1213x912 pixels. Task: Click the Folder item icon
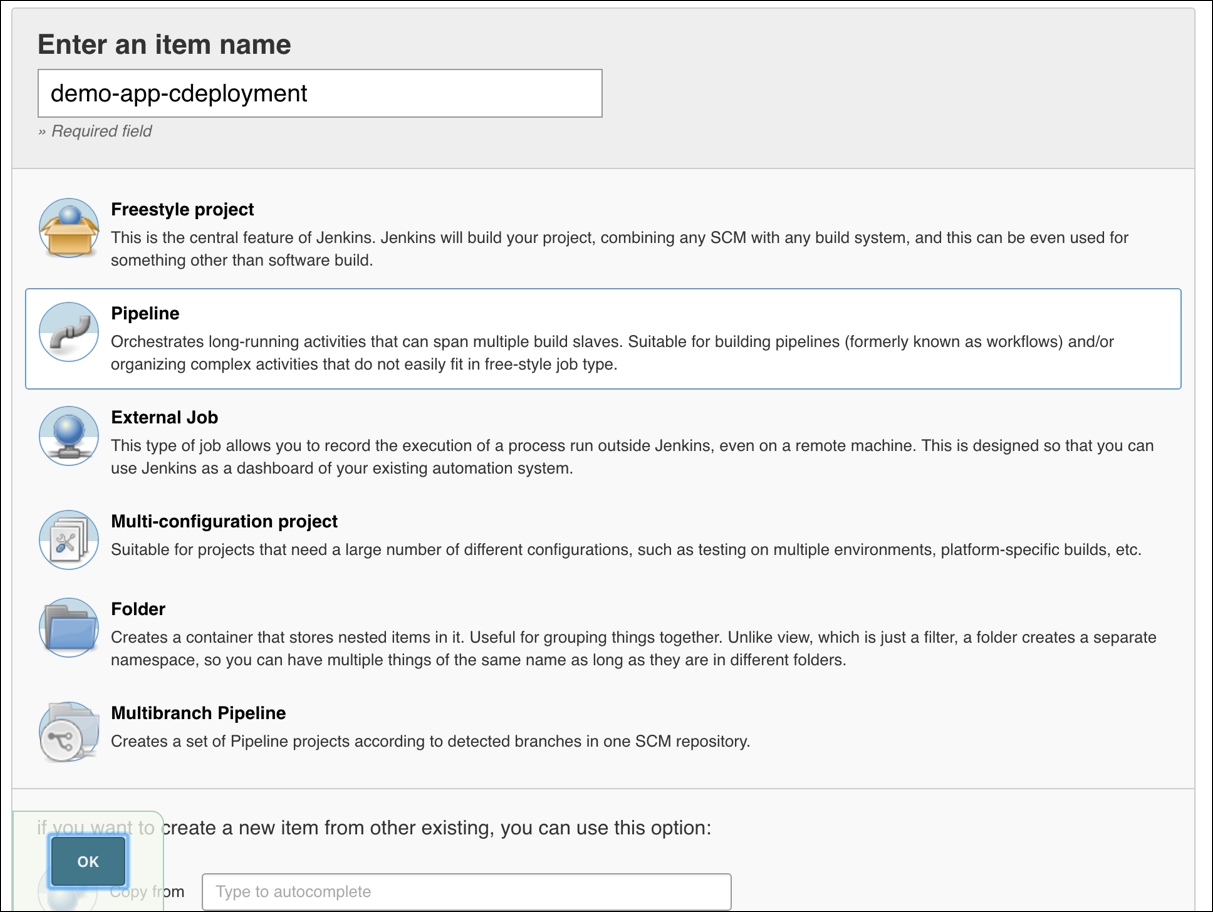pos(69,628)
